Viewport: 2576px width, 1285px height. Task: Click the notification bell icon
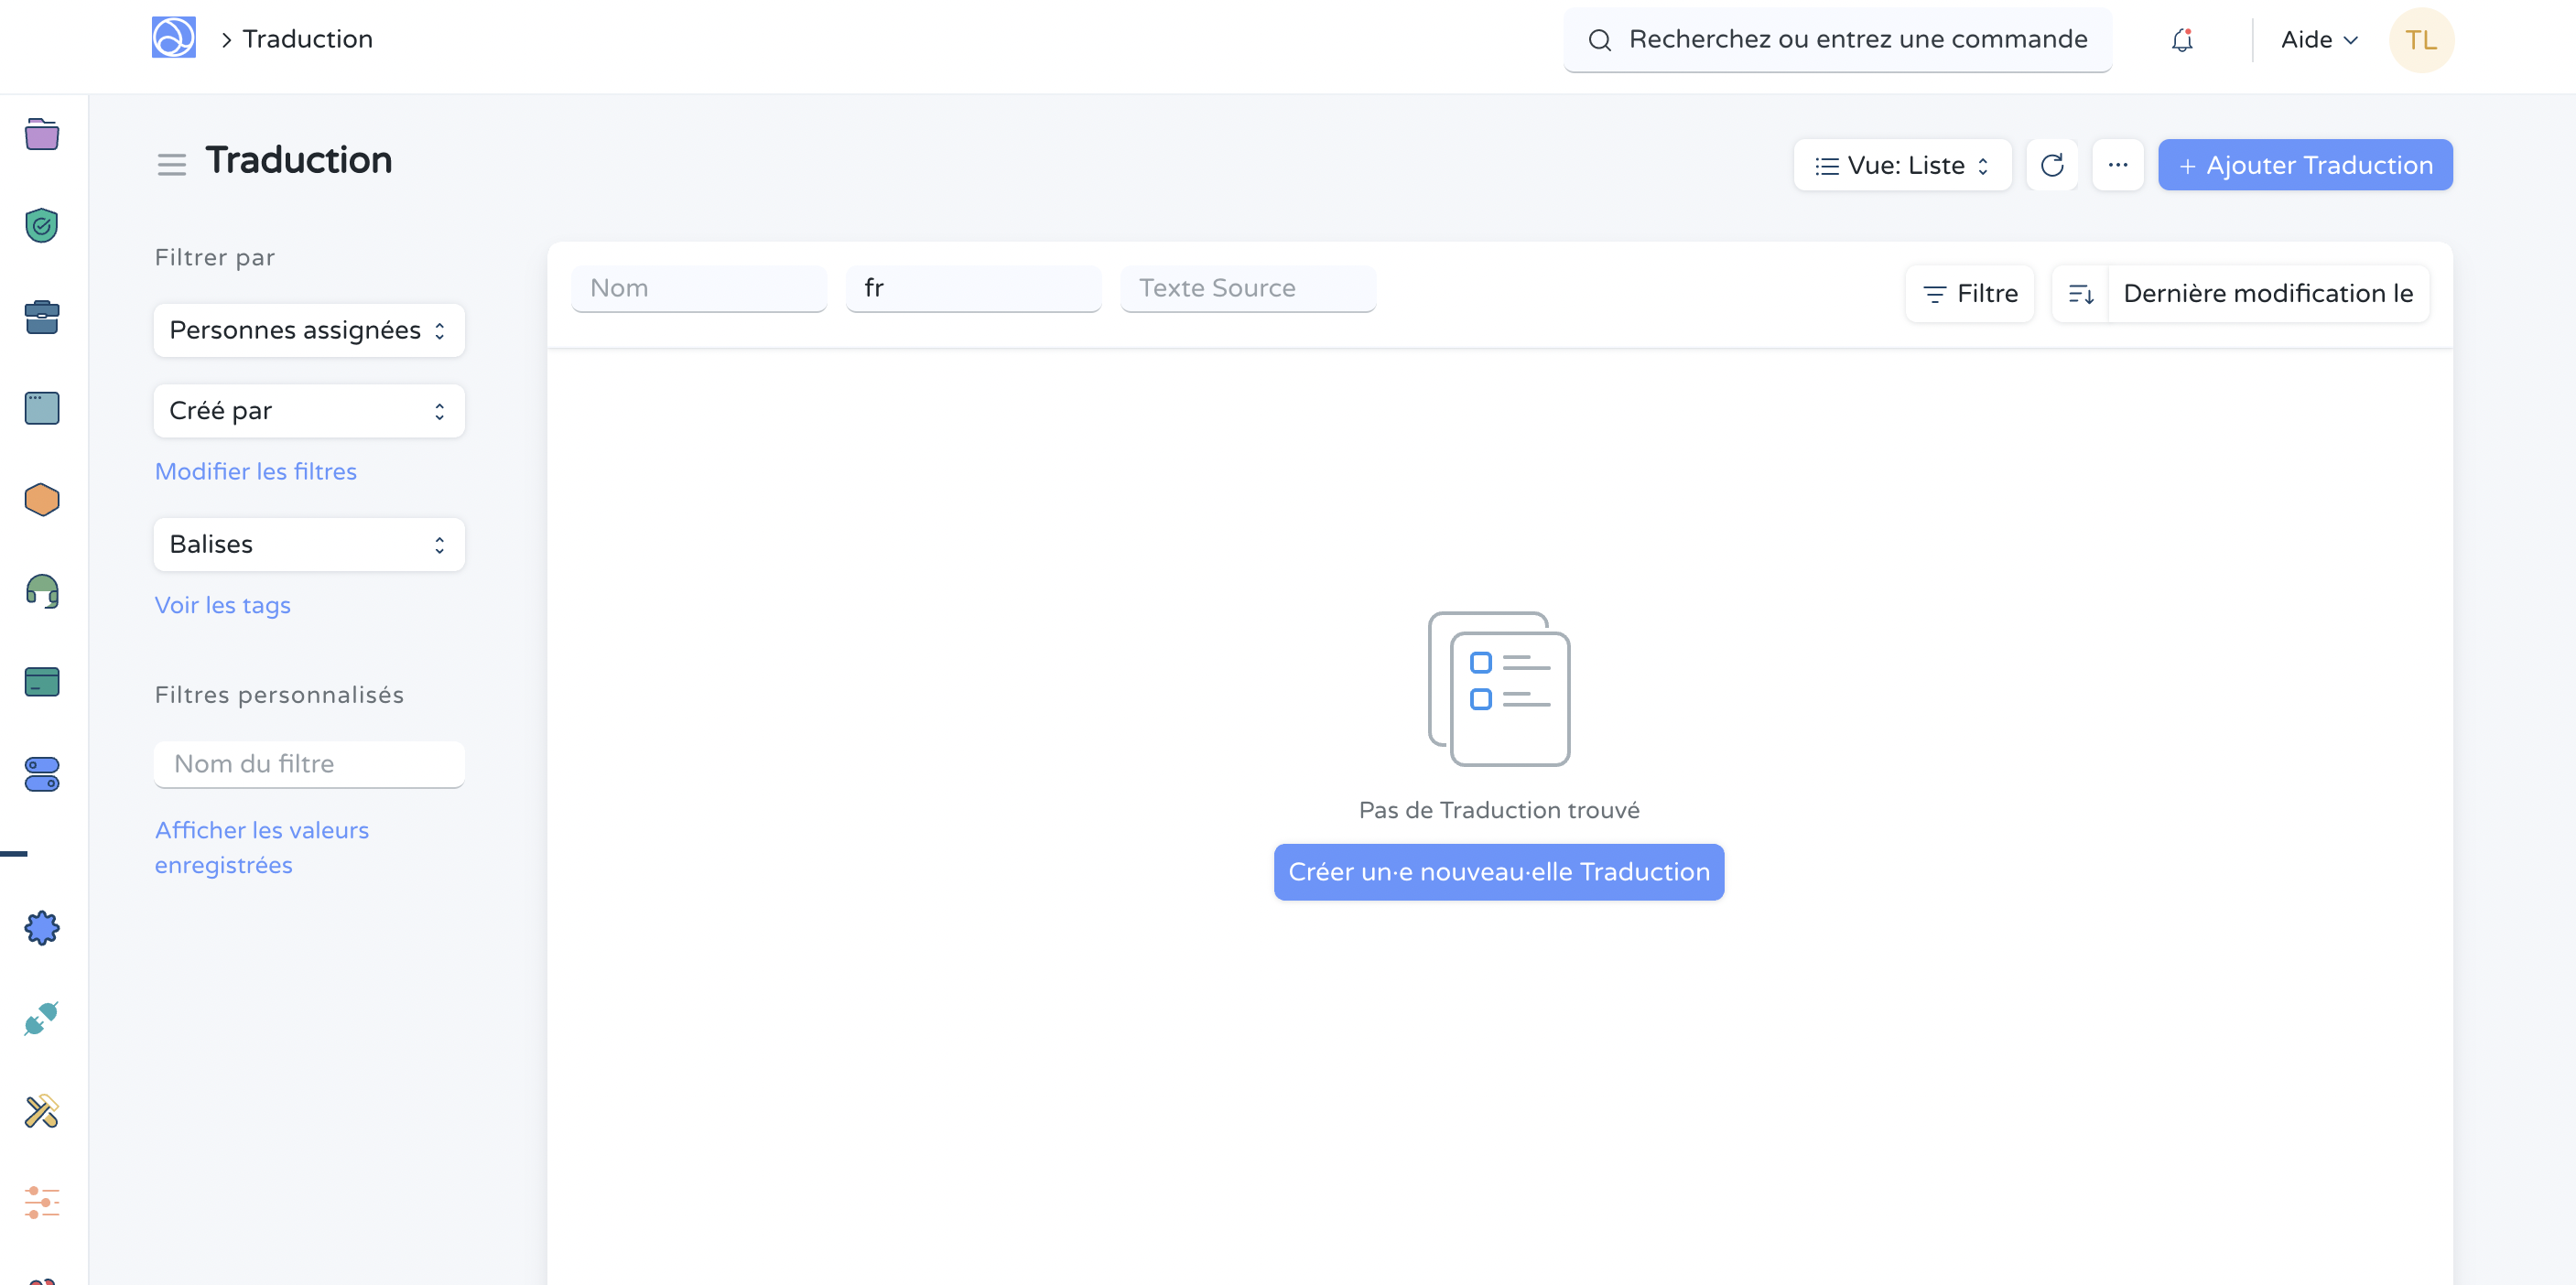2181,40
